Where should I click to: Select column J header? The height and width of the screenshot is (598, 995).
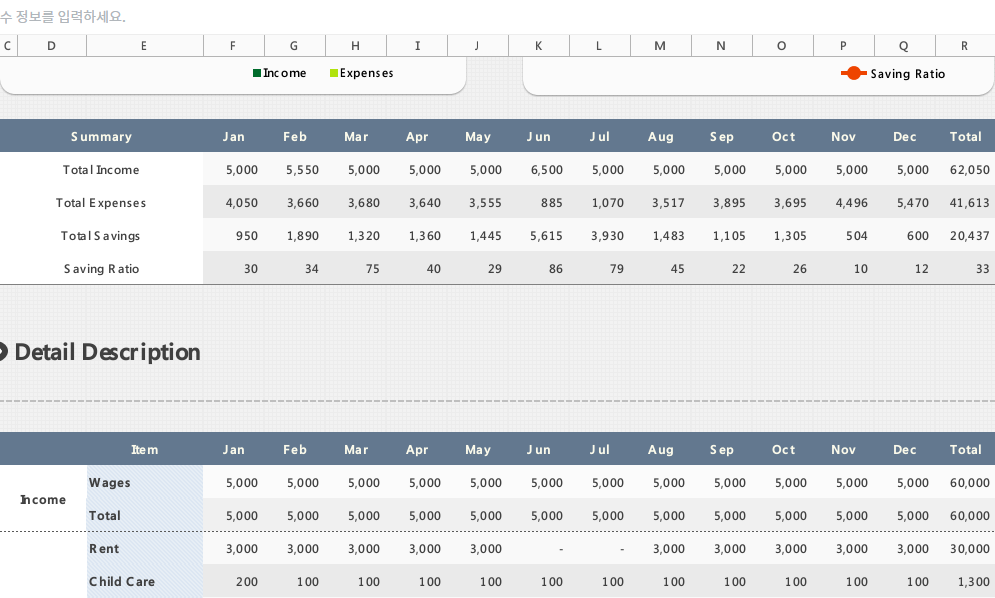pos(478,46)
